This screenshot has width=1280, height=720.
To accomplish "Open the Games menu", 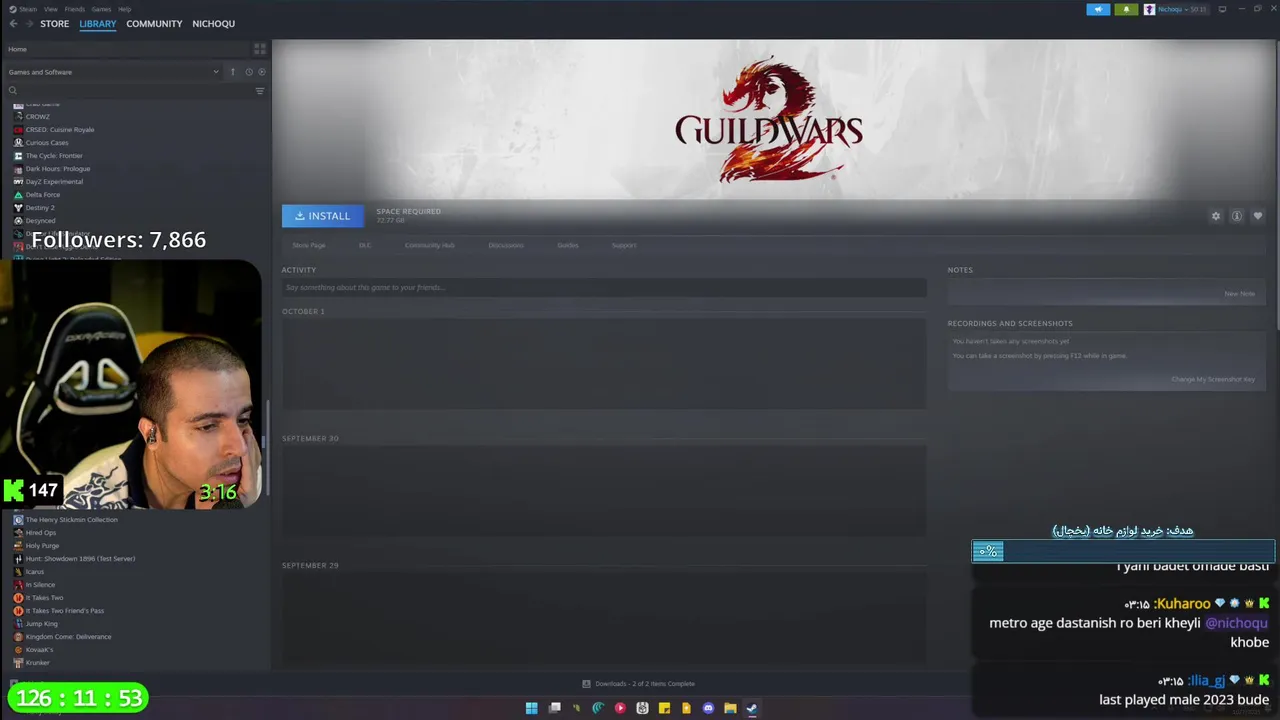I will (101, 9).
